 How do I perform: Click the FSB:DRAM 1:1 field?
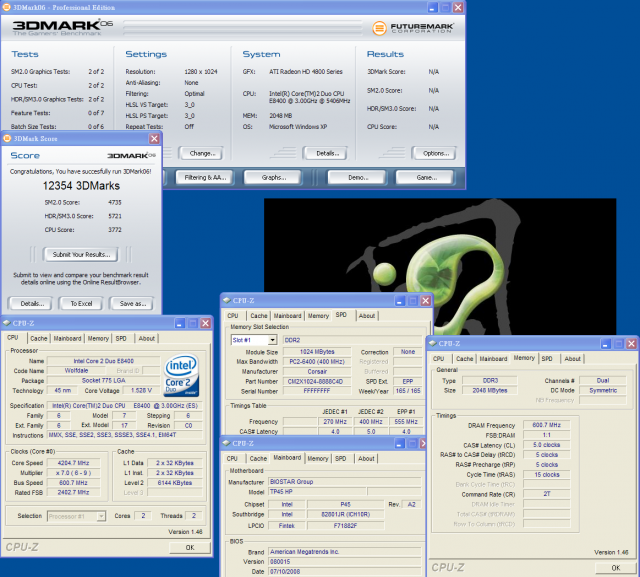[547, 435]
